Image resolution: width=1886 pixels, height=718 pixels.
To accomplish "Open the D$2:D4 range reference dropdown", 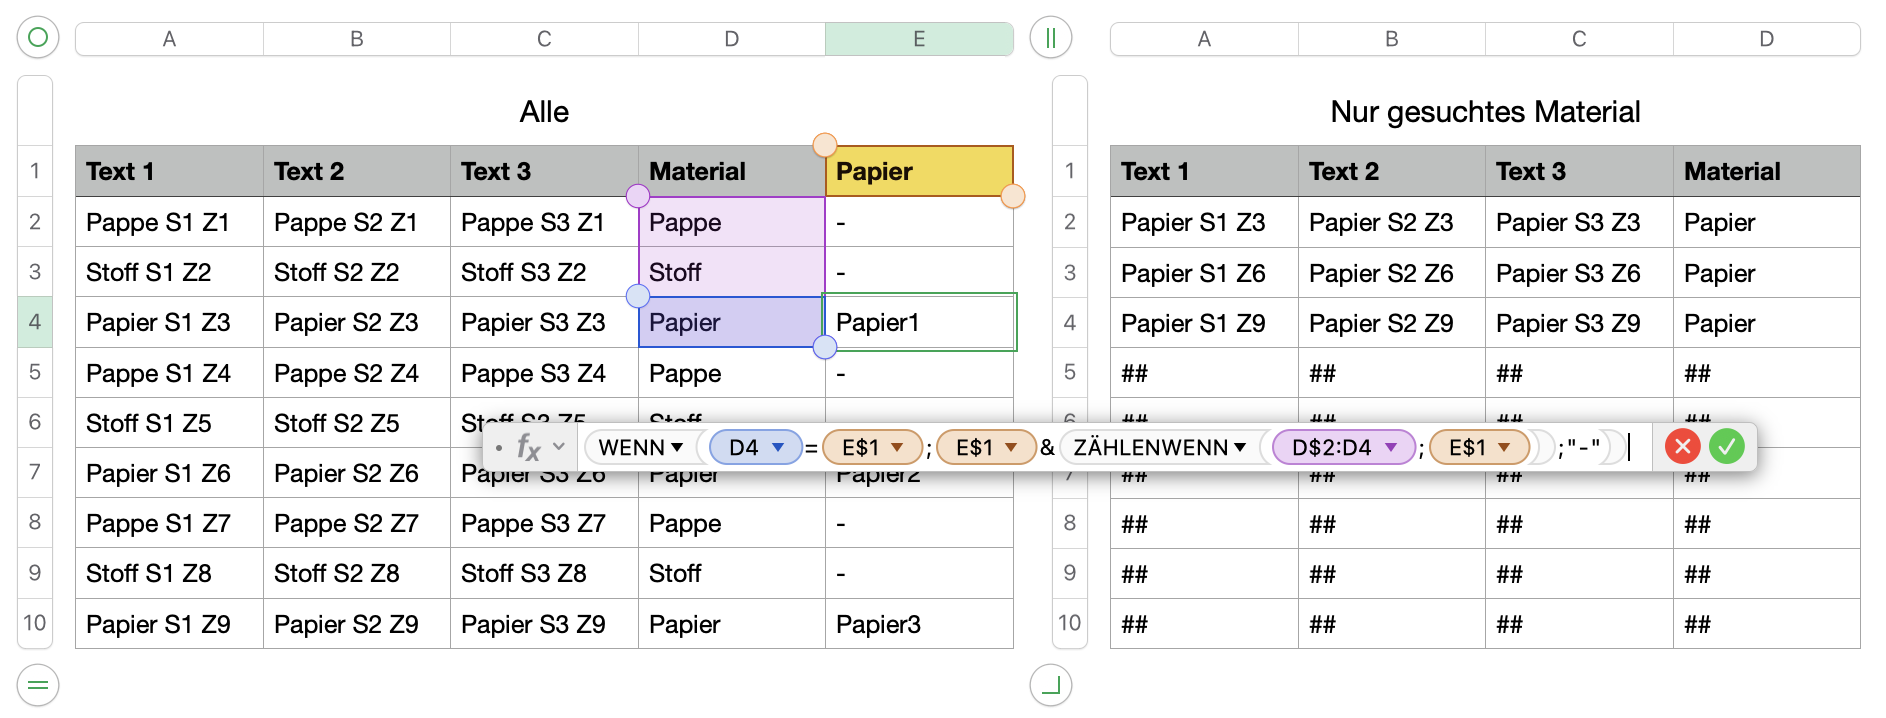I will [x=1391, y=447].
